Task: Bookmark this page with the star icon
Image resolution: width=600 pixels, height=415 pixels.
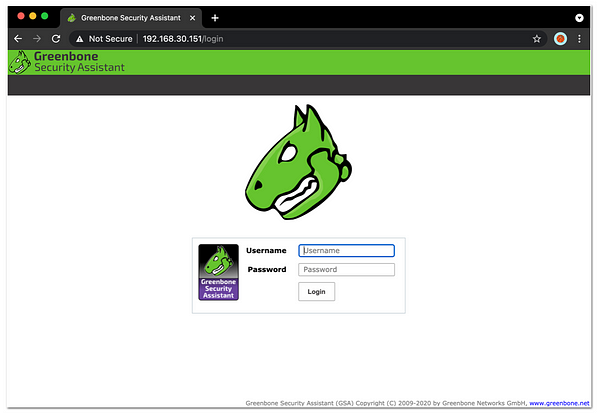Action: pos(536,39)
